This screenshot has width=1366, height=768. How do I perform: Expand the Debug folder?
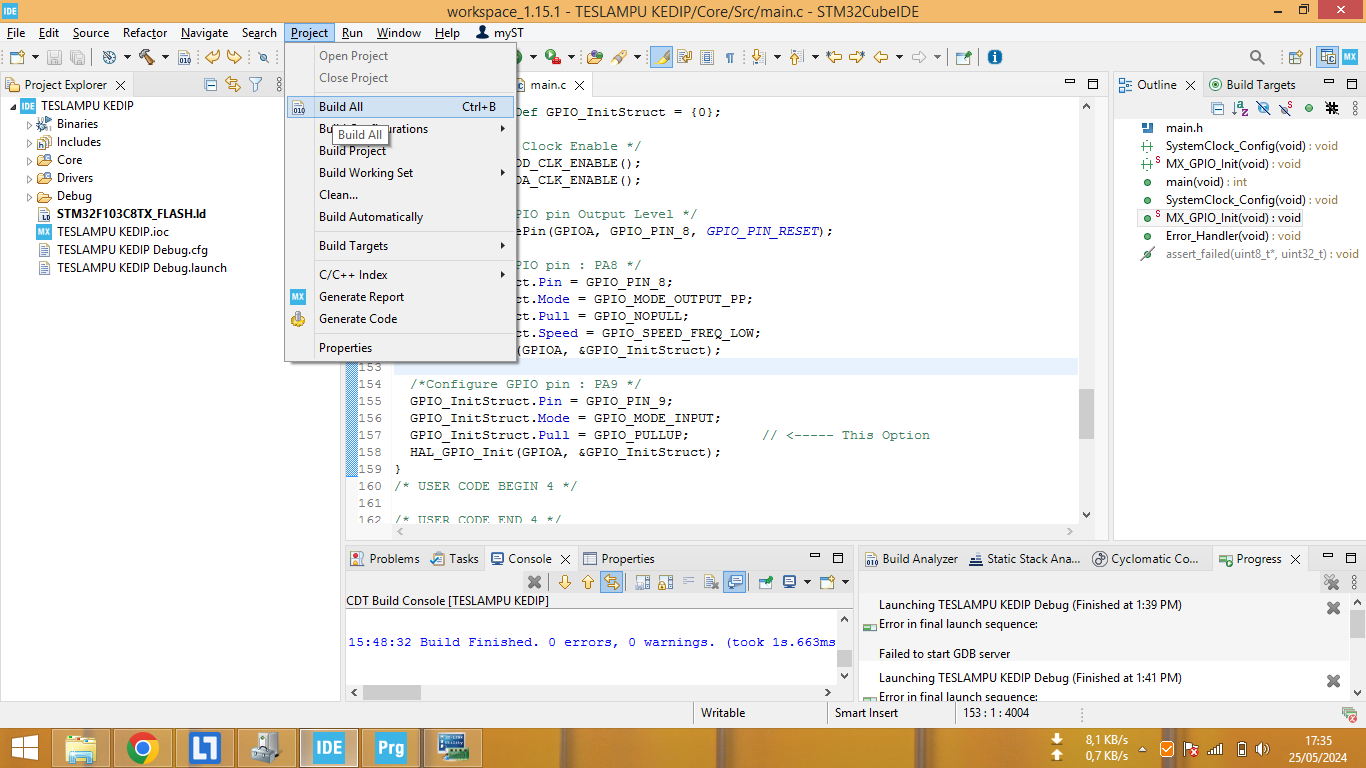pos(29,196)
